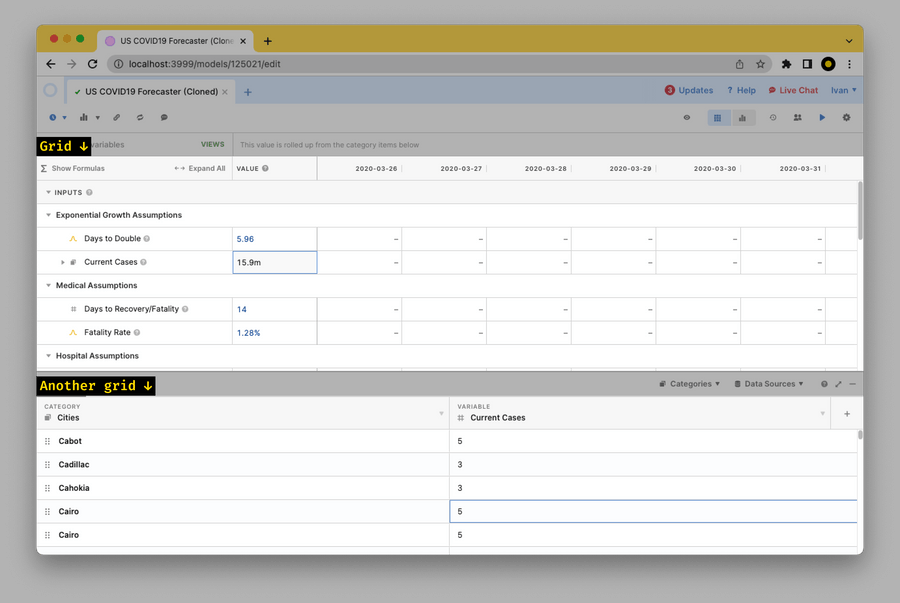
Task: Click the link icon in model toolbar
Action: [117, 118]
